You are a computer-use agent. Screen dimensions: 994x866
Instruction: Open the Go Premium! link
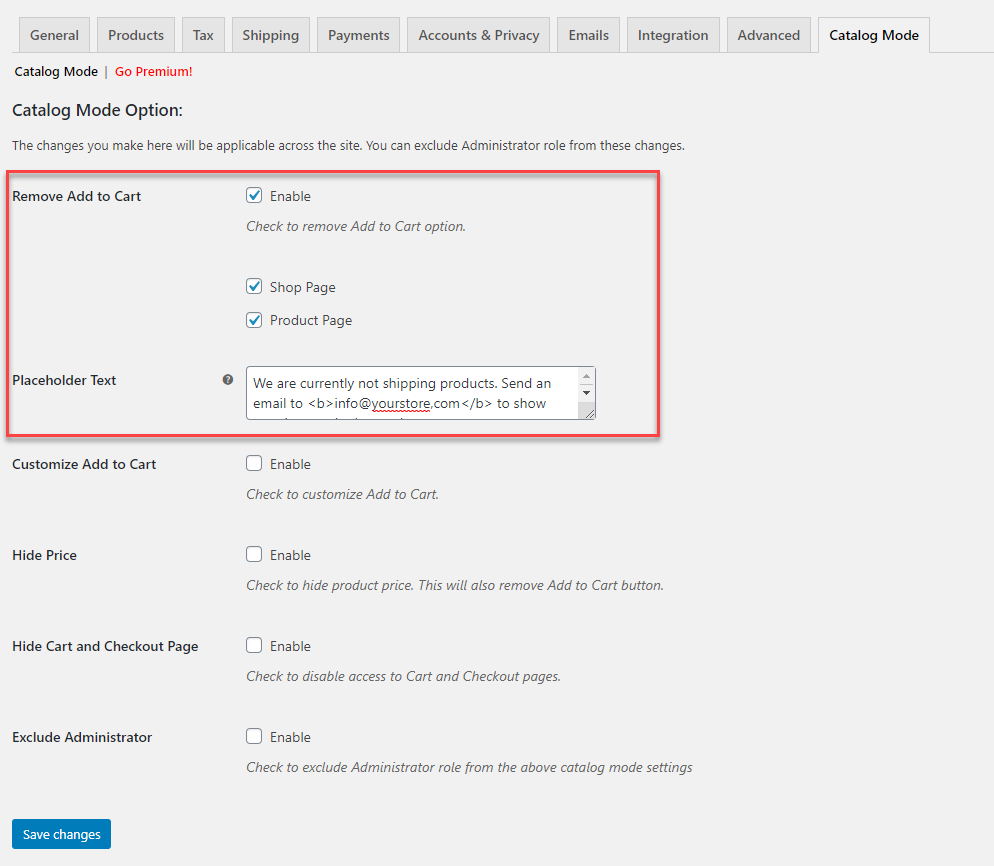[153, 72]
